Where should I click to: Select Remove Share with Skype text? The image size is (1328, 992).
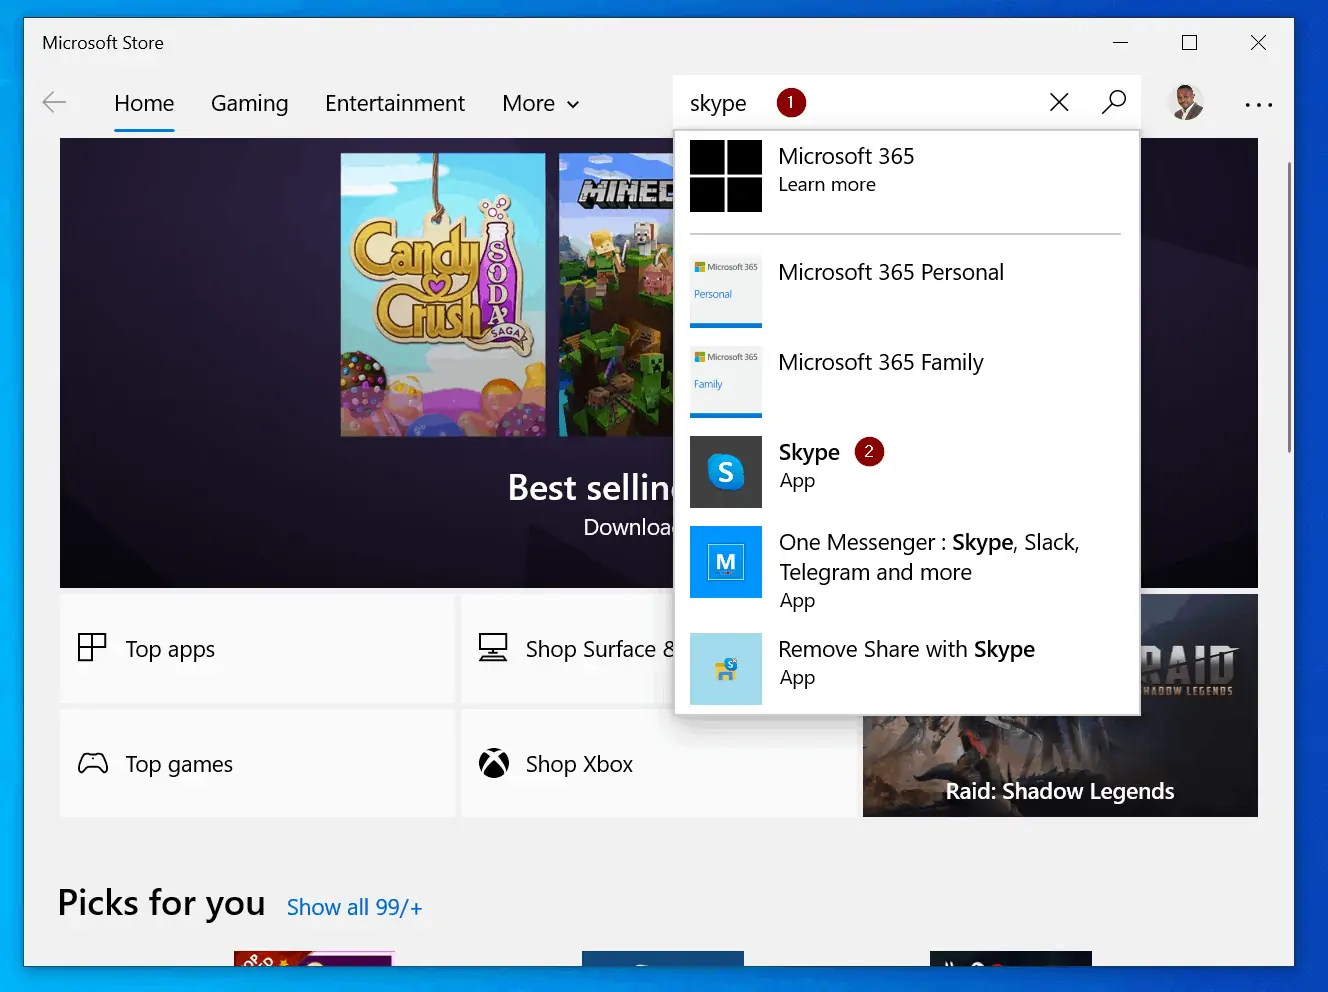(906, 650)
